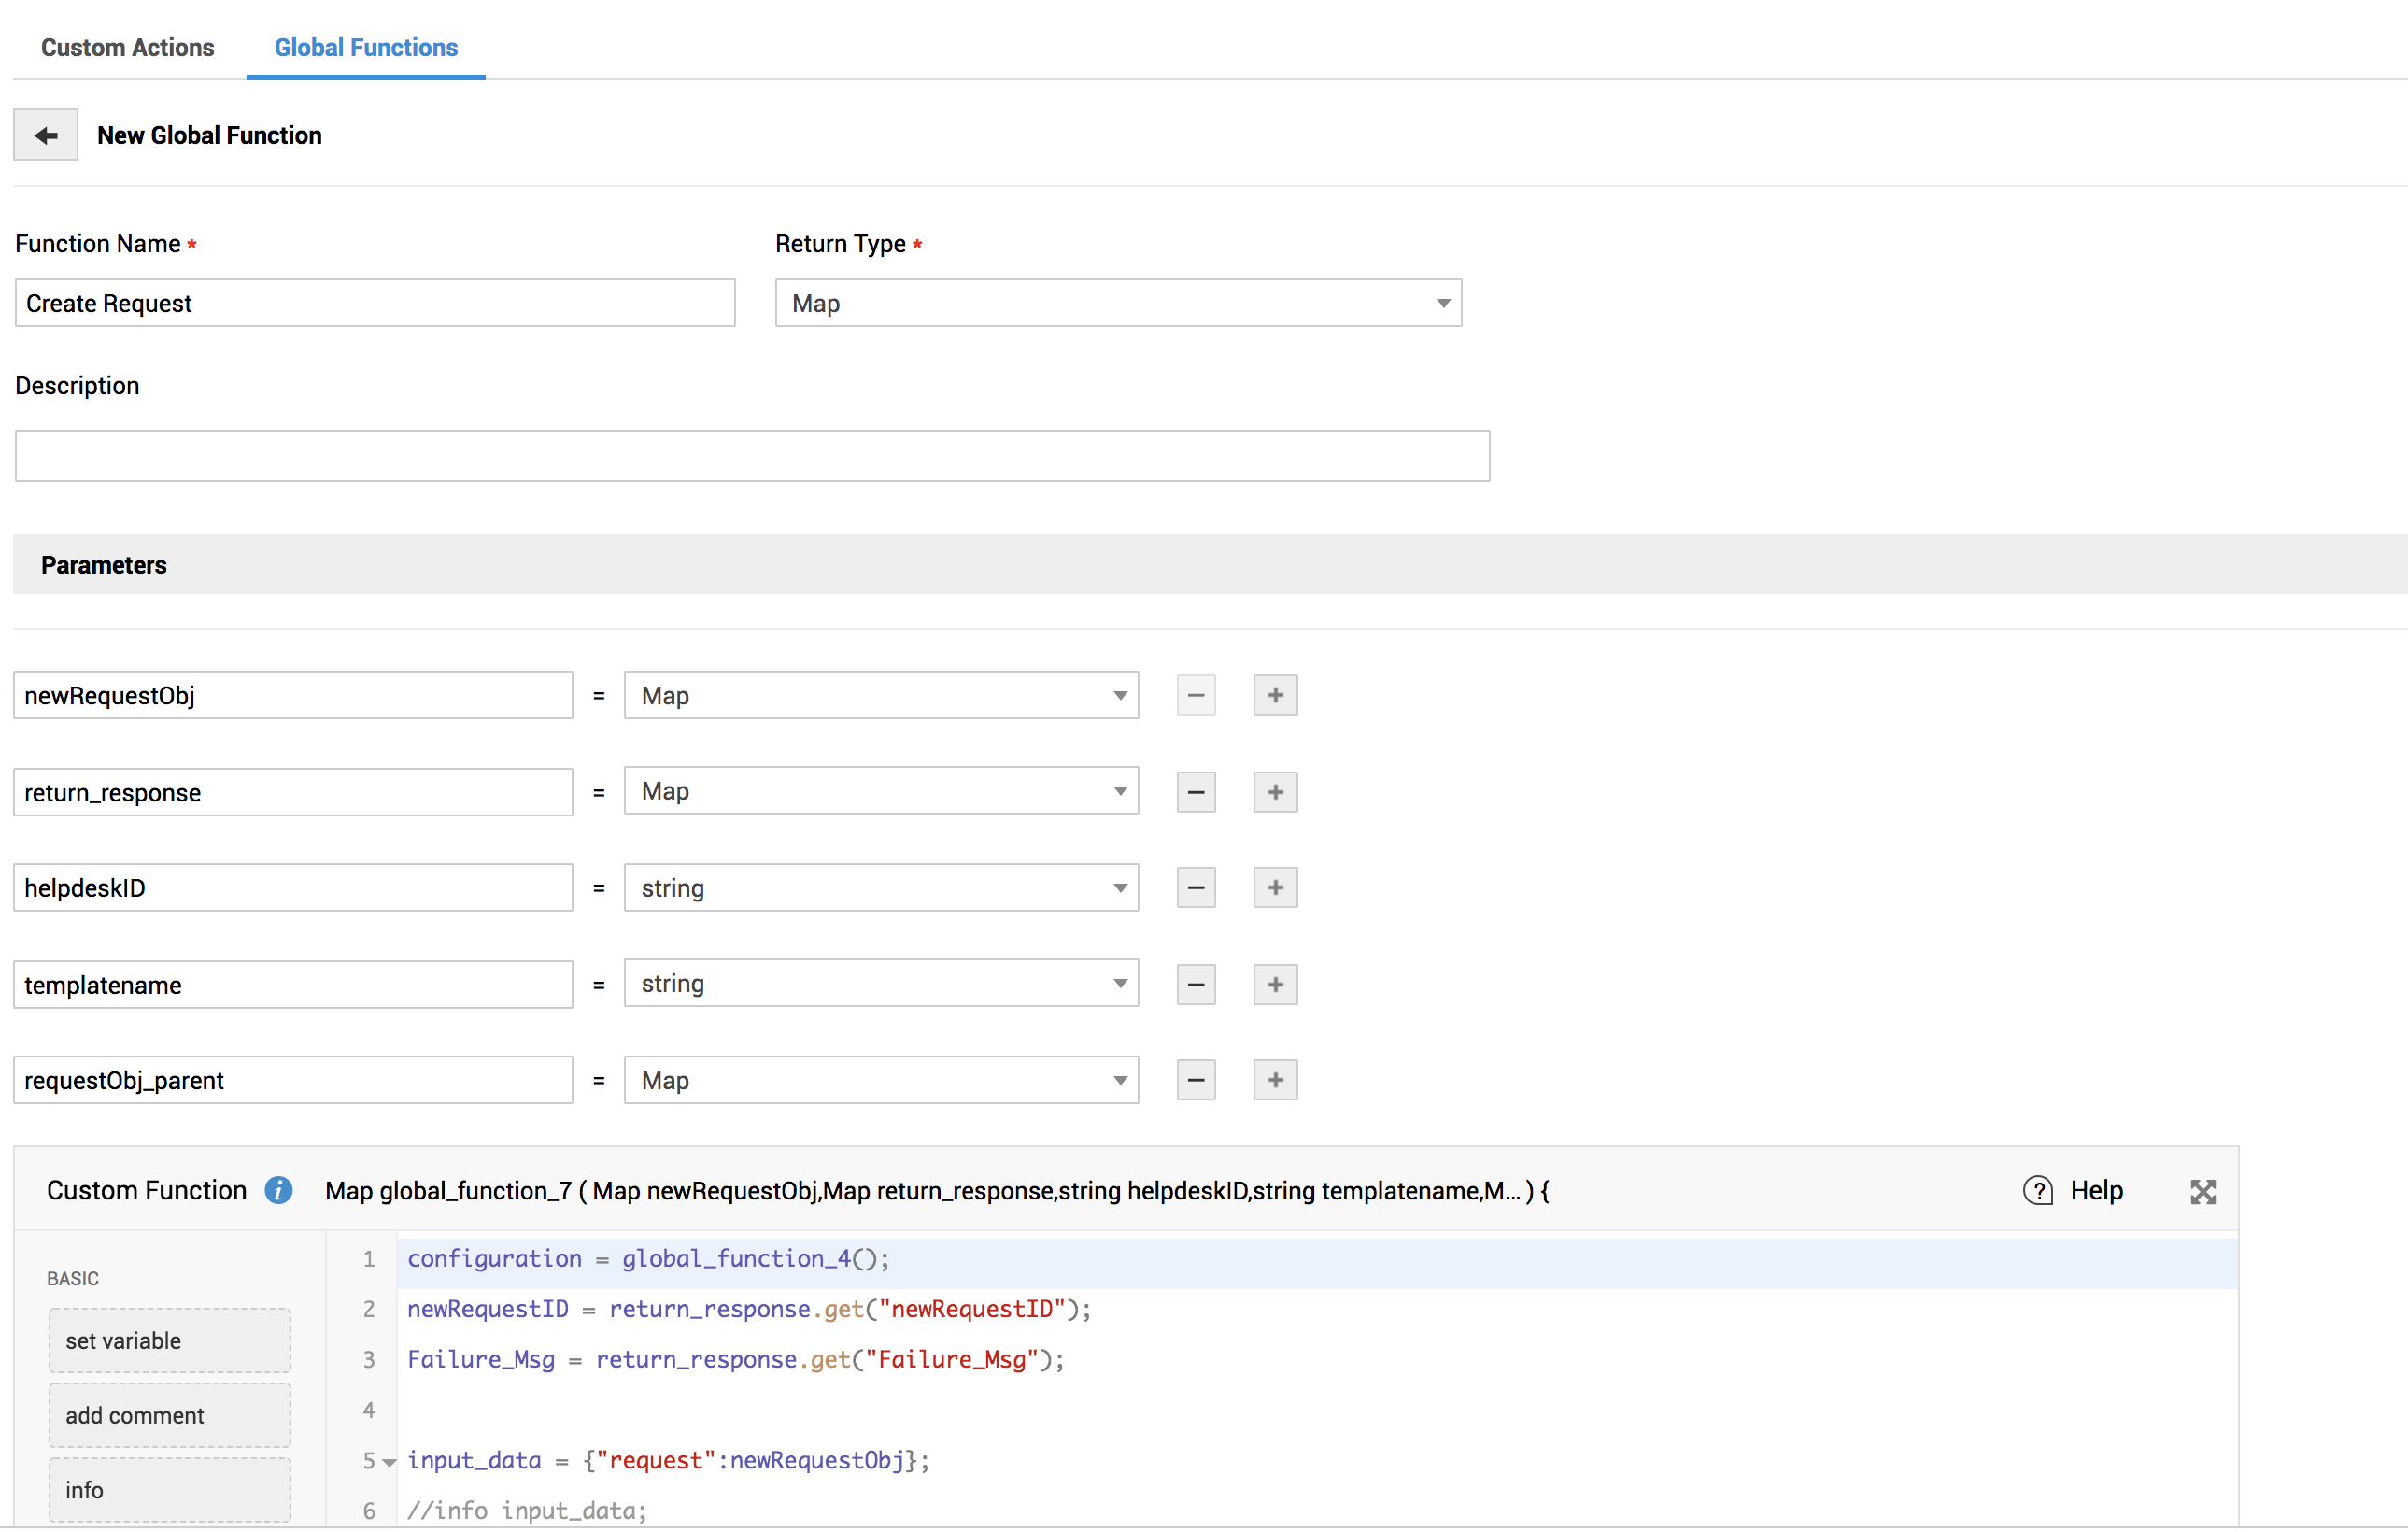Click the back arrow button
The height and width of the screenshot is (1532, 2408).
(45, 135)
